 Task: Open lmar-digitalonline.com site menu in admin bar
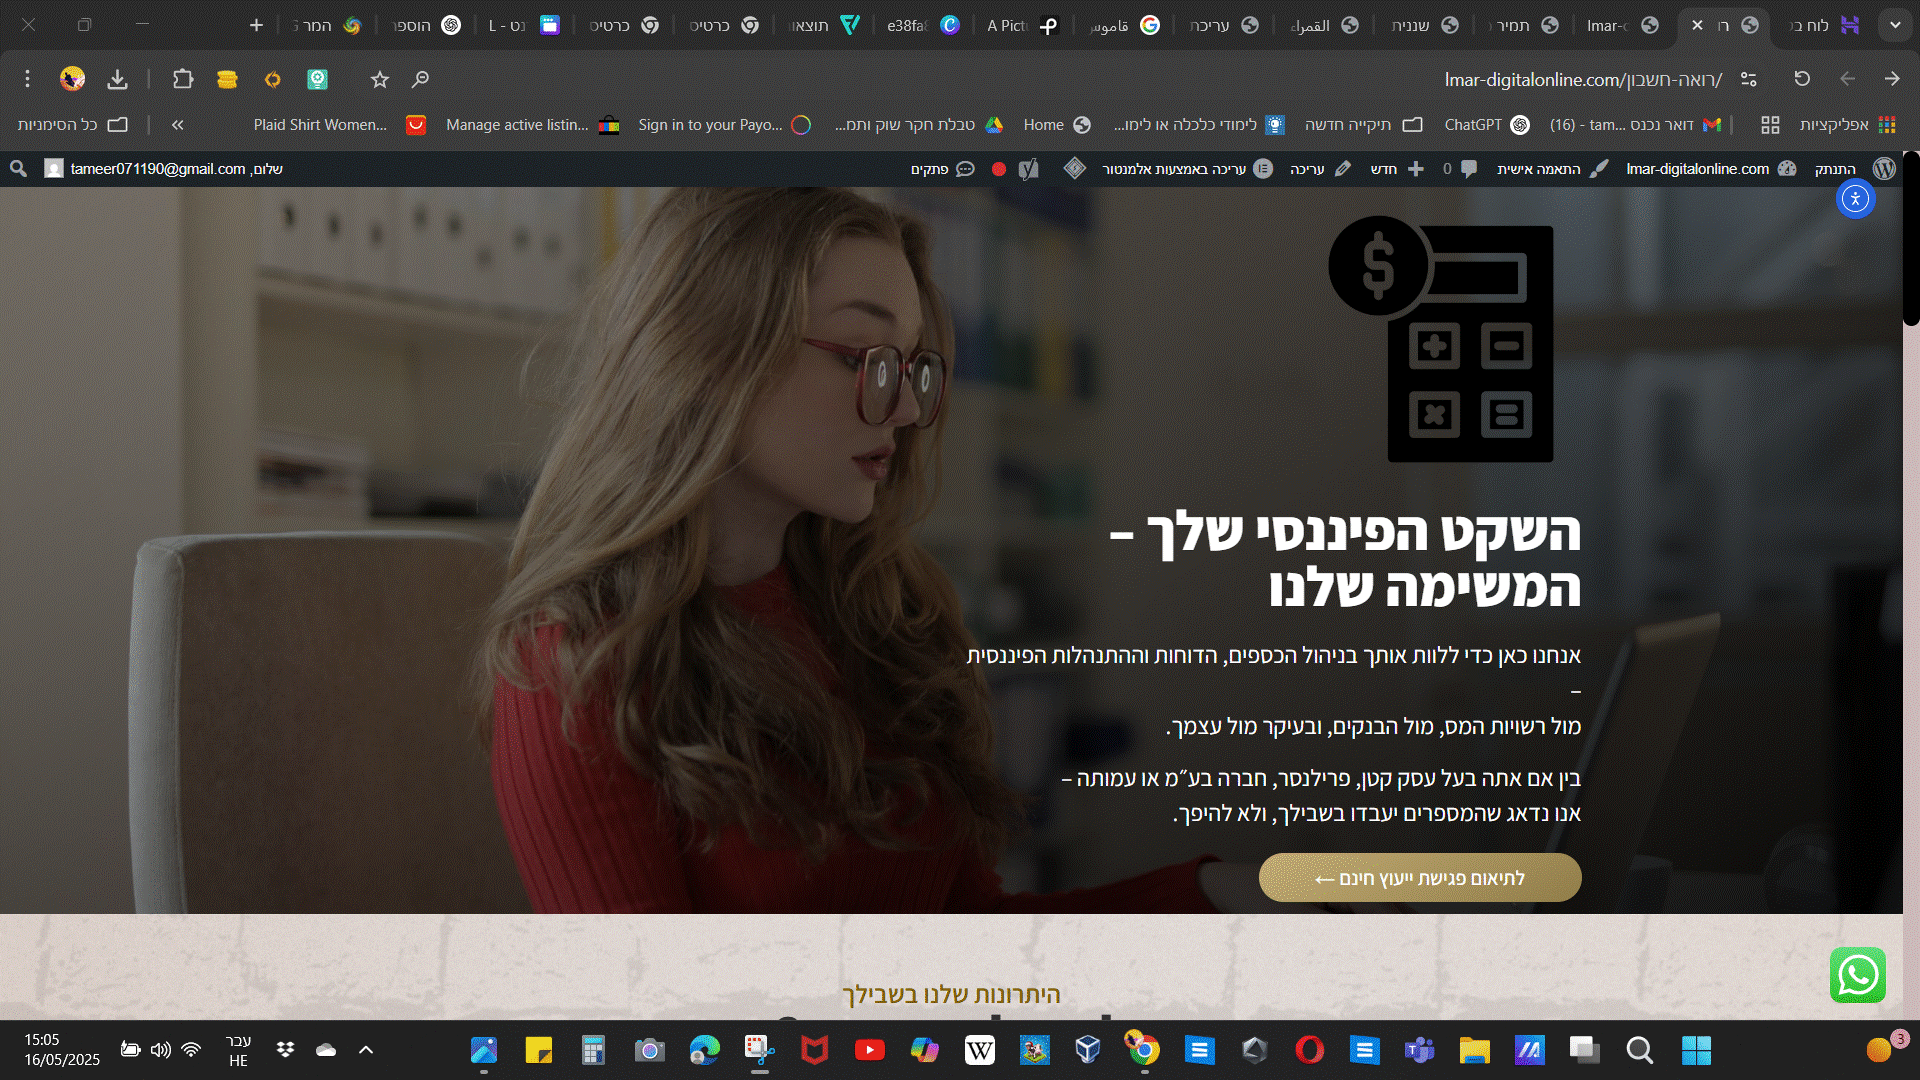(x=1711, y=169)
